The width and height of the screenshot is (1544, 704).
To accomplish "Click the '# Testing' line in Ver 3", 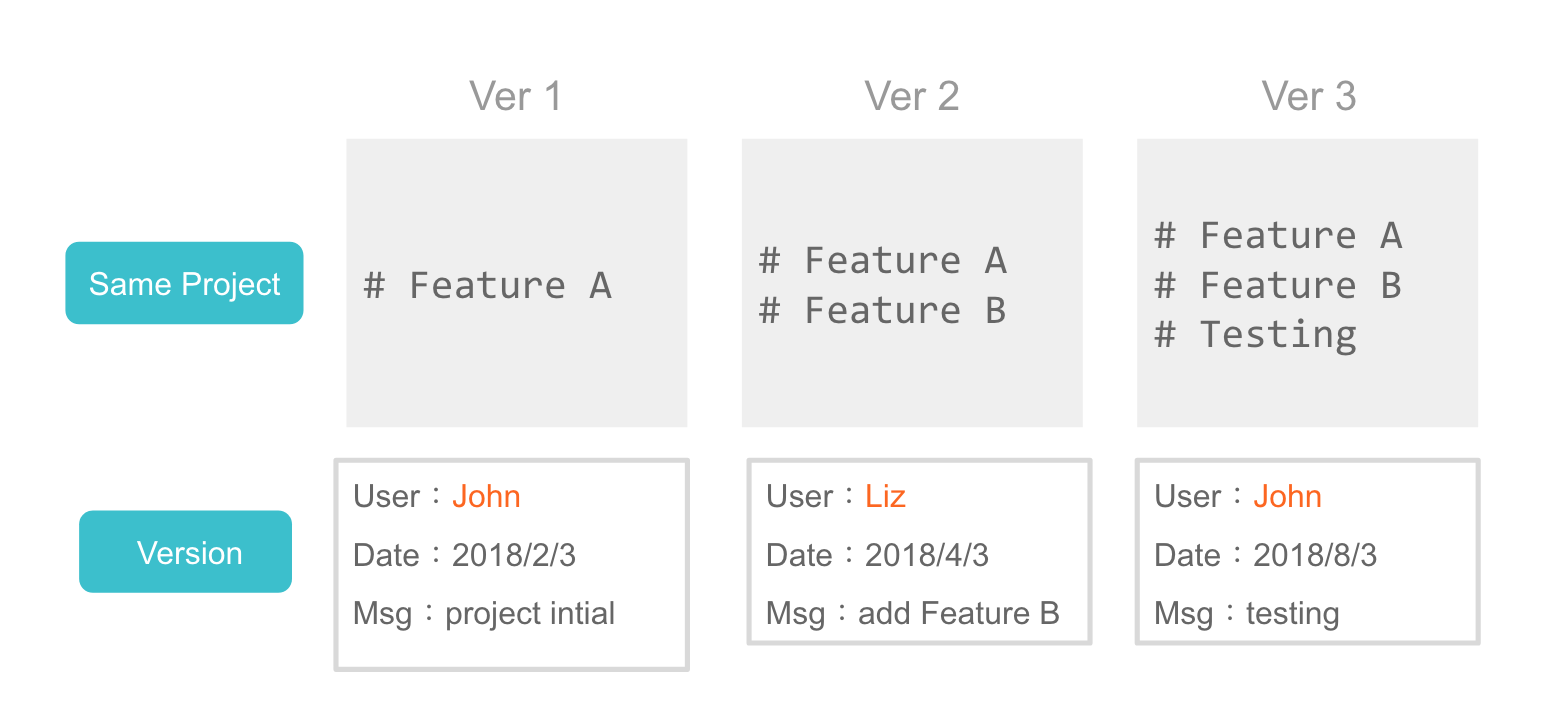I will point(1255,335).
